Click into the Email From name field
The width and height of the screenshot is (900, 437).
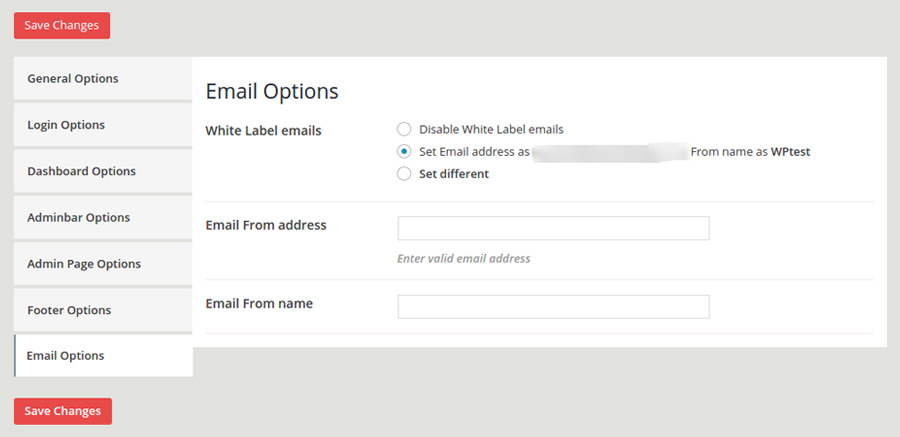(x=553, y=306)
